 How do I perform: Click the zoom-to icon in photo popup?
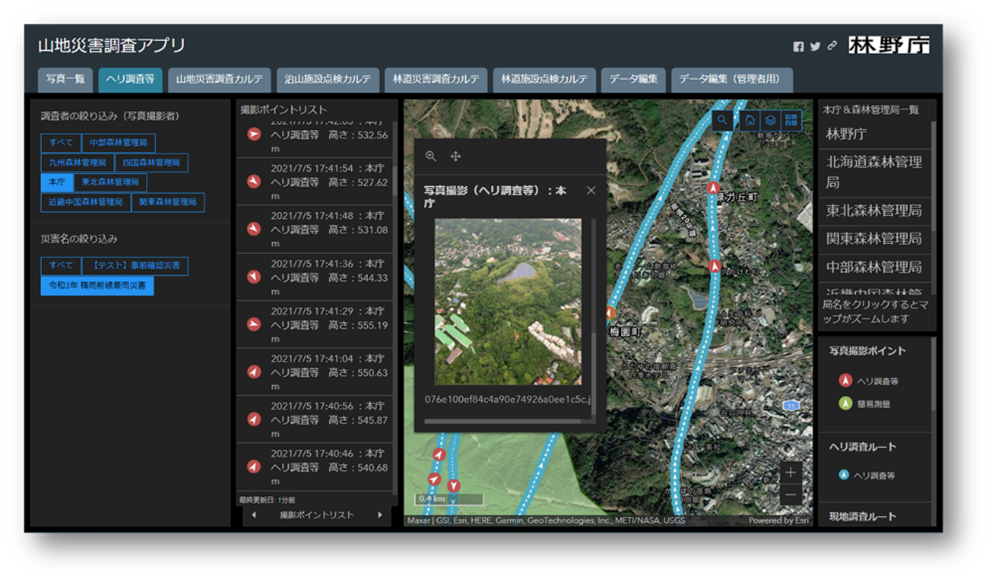pos(431,156)
